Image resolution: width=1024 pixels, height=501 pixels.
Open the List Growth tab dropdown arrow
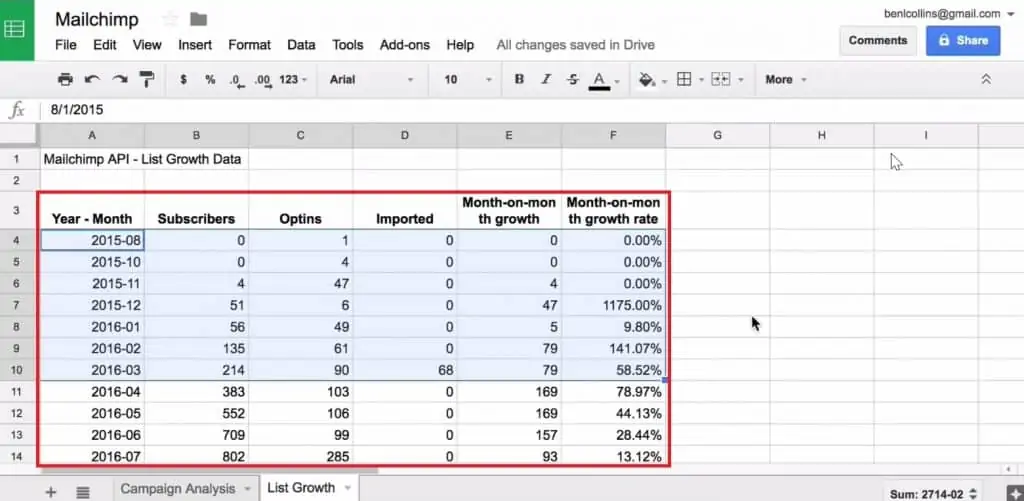click(347, 488)
